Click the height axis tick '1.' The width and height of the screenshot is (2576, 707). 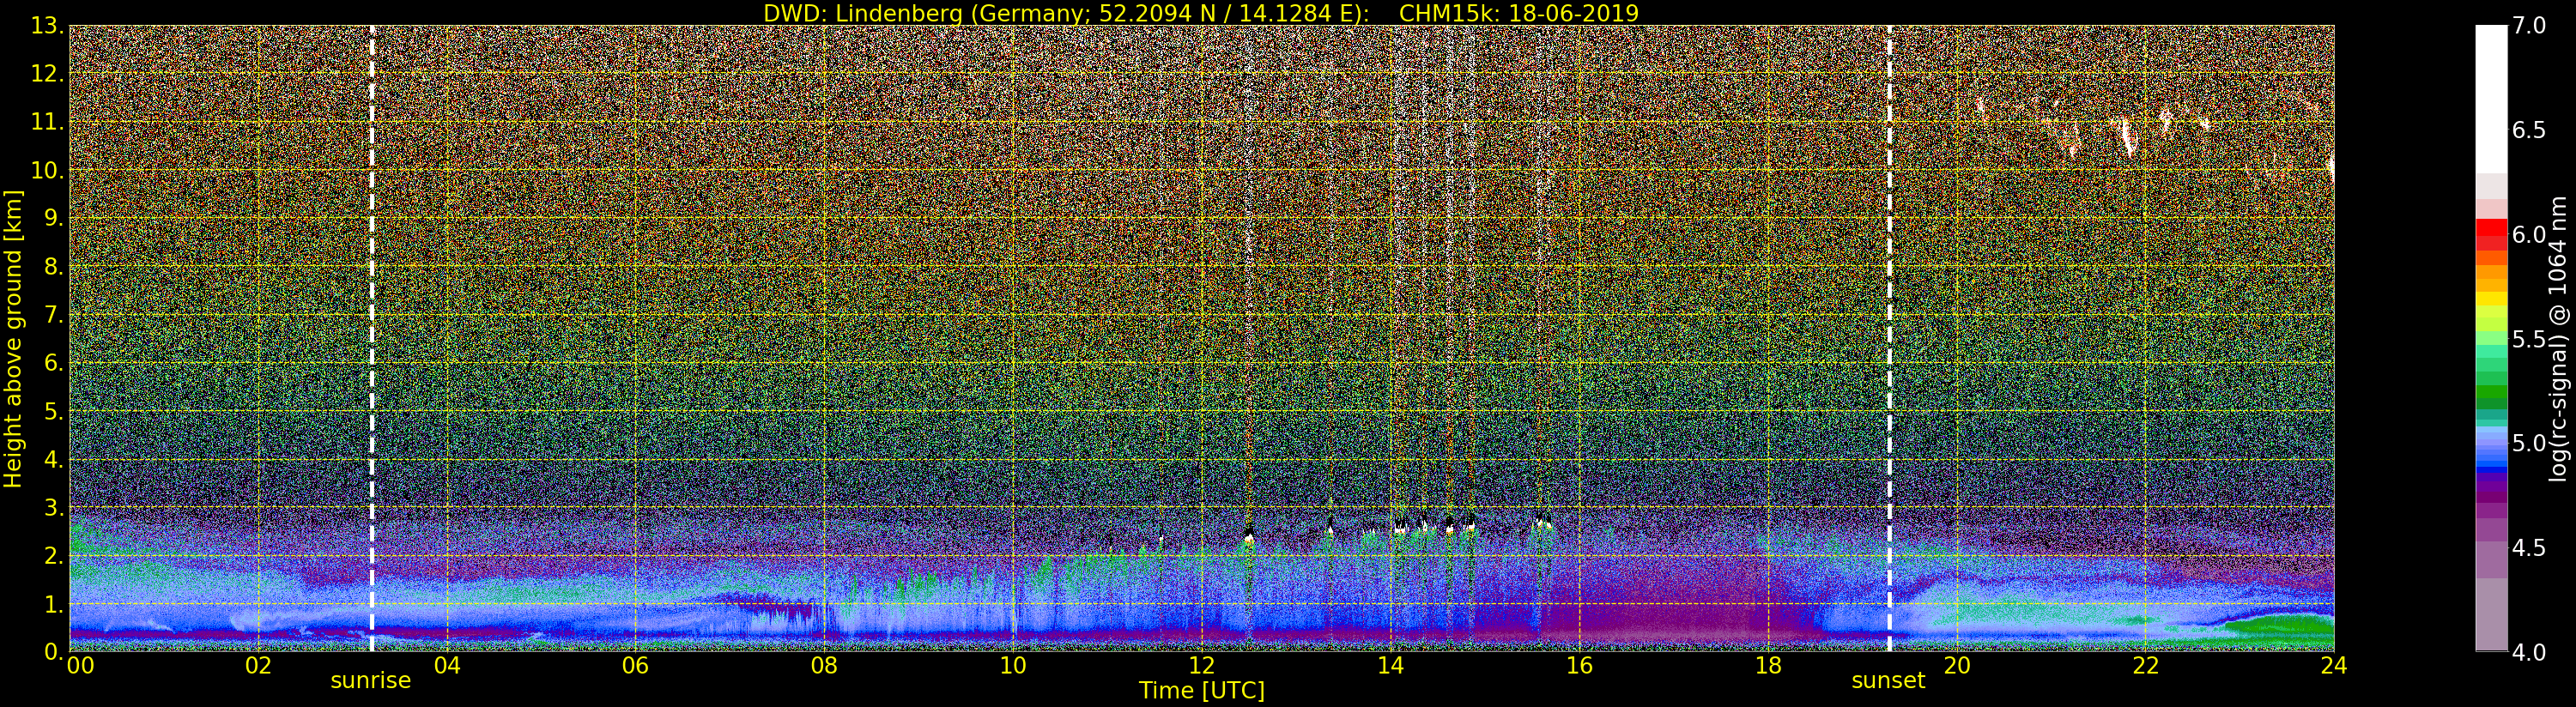[x=54, y=604]
